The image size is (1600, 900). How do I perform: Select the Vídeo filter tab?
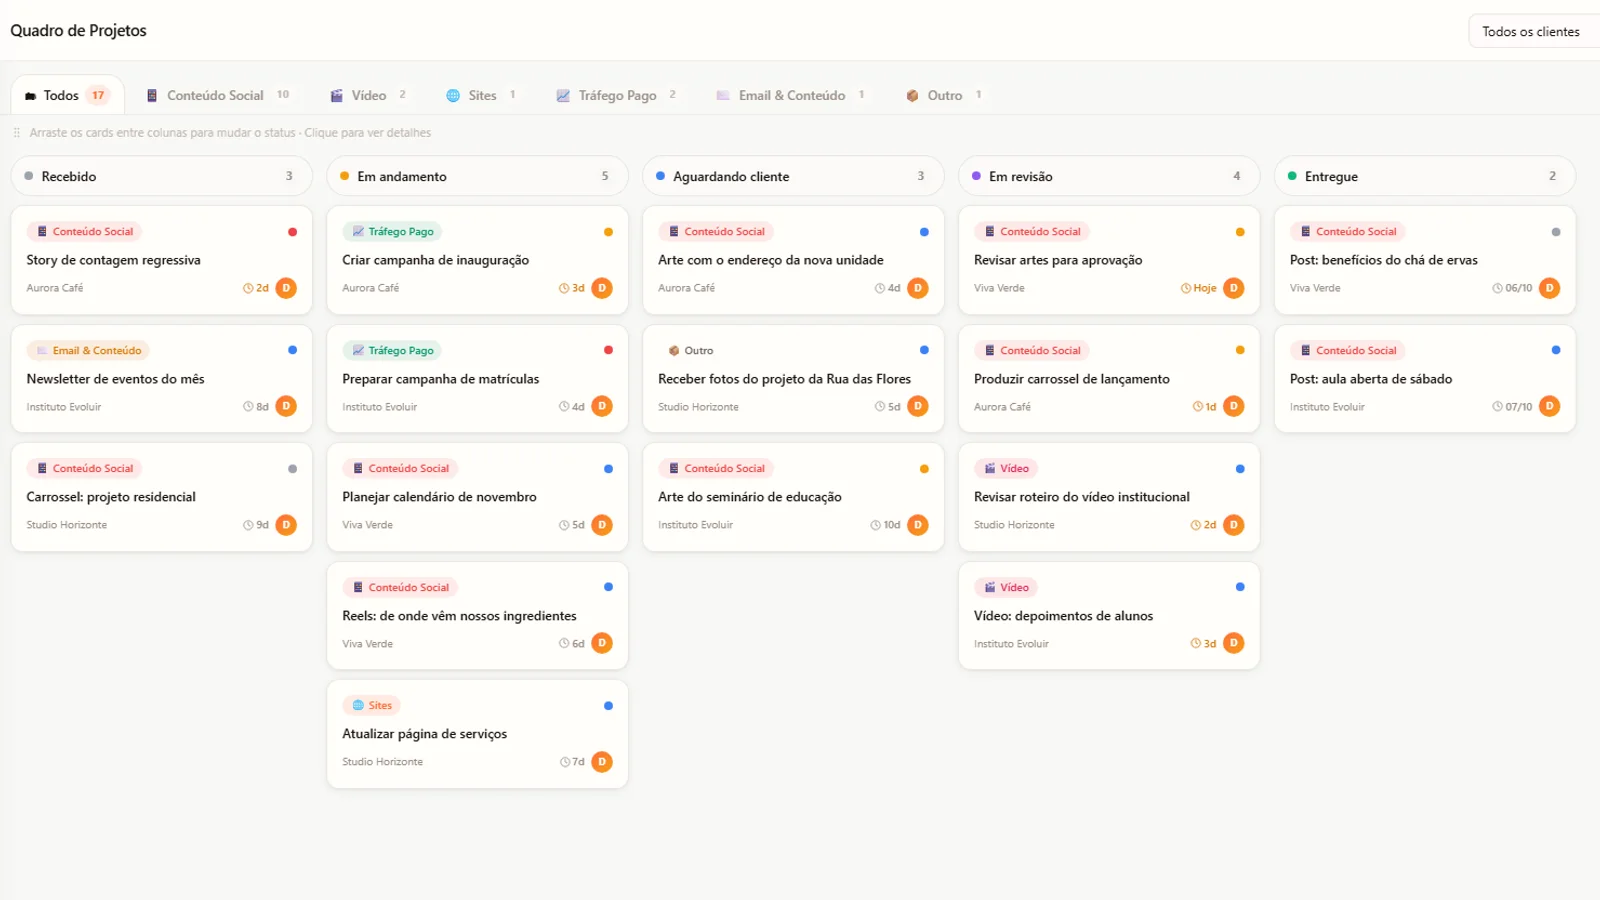click(368, 95)
